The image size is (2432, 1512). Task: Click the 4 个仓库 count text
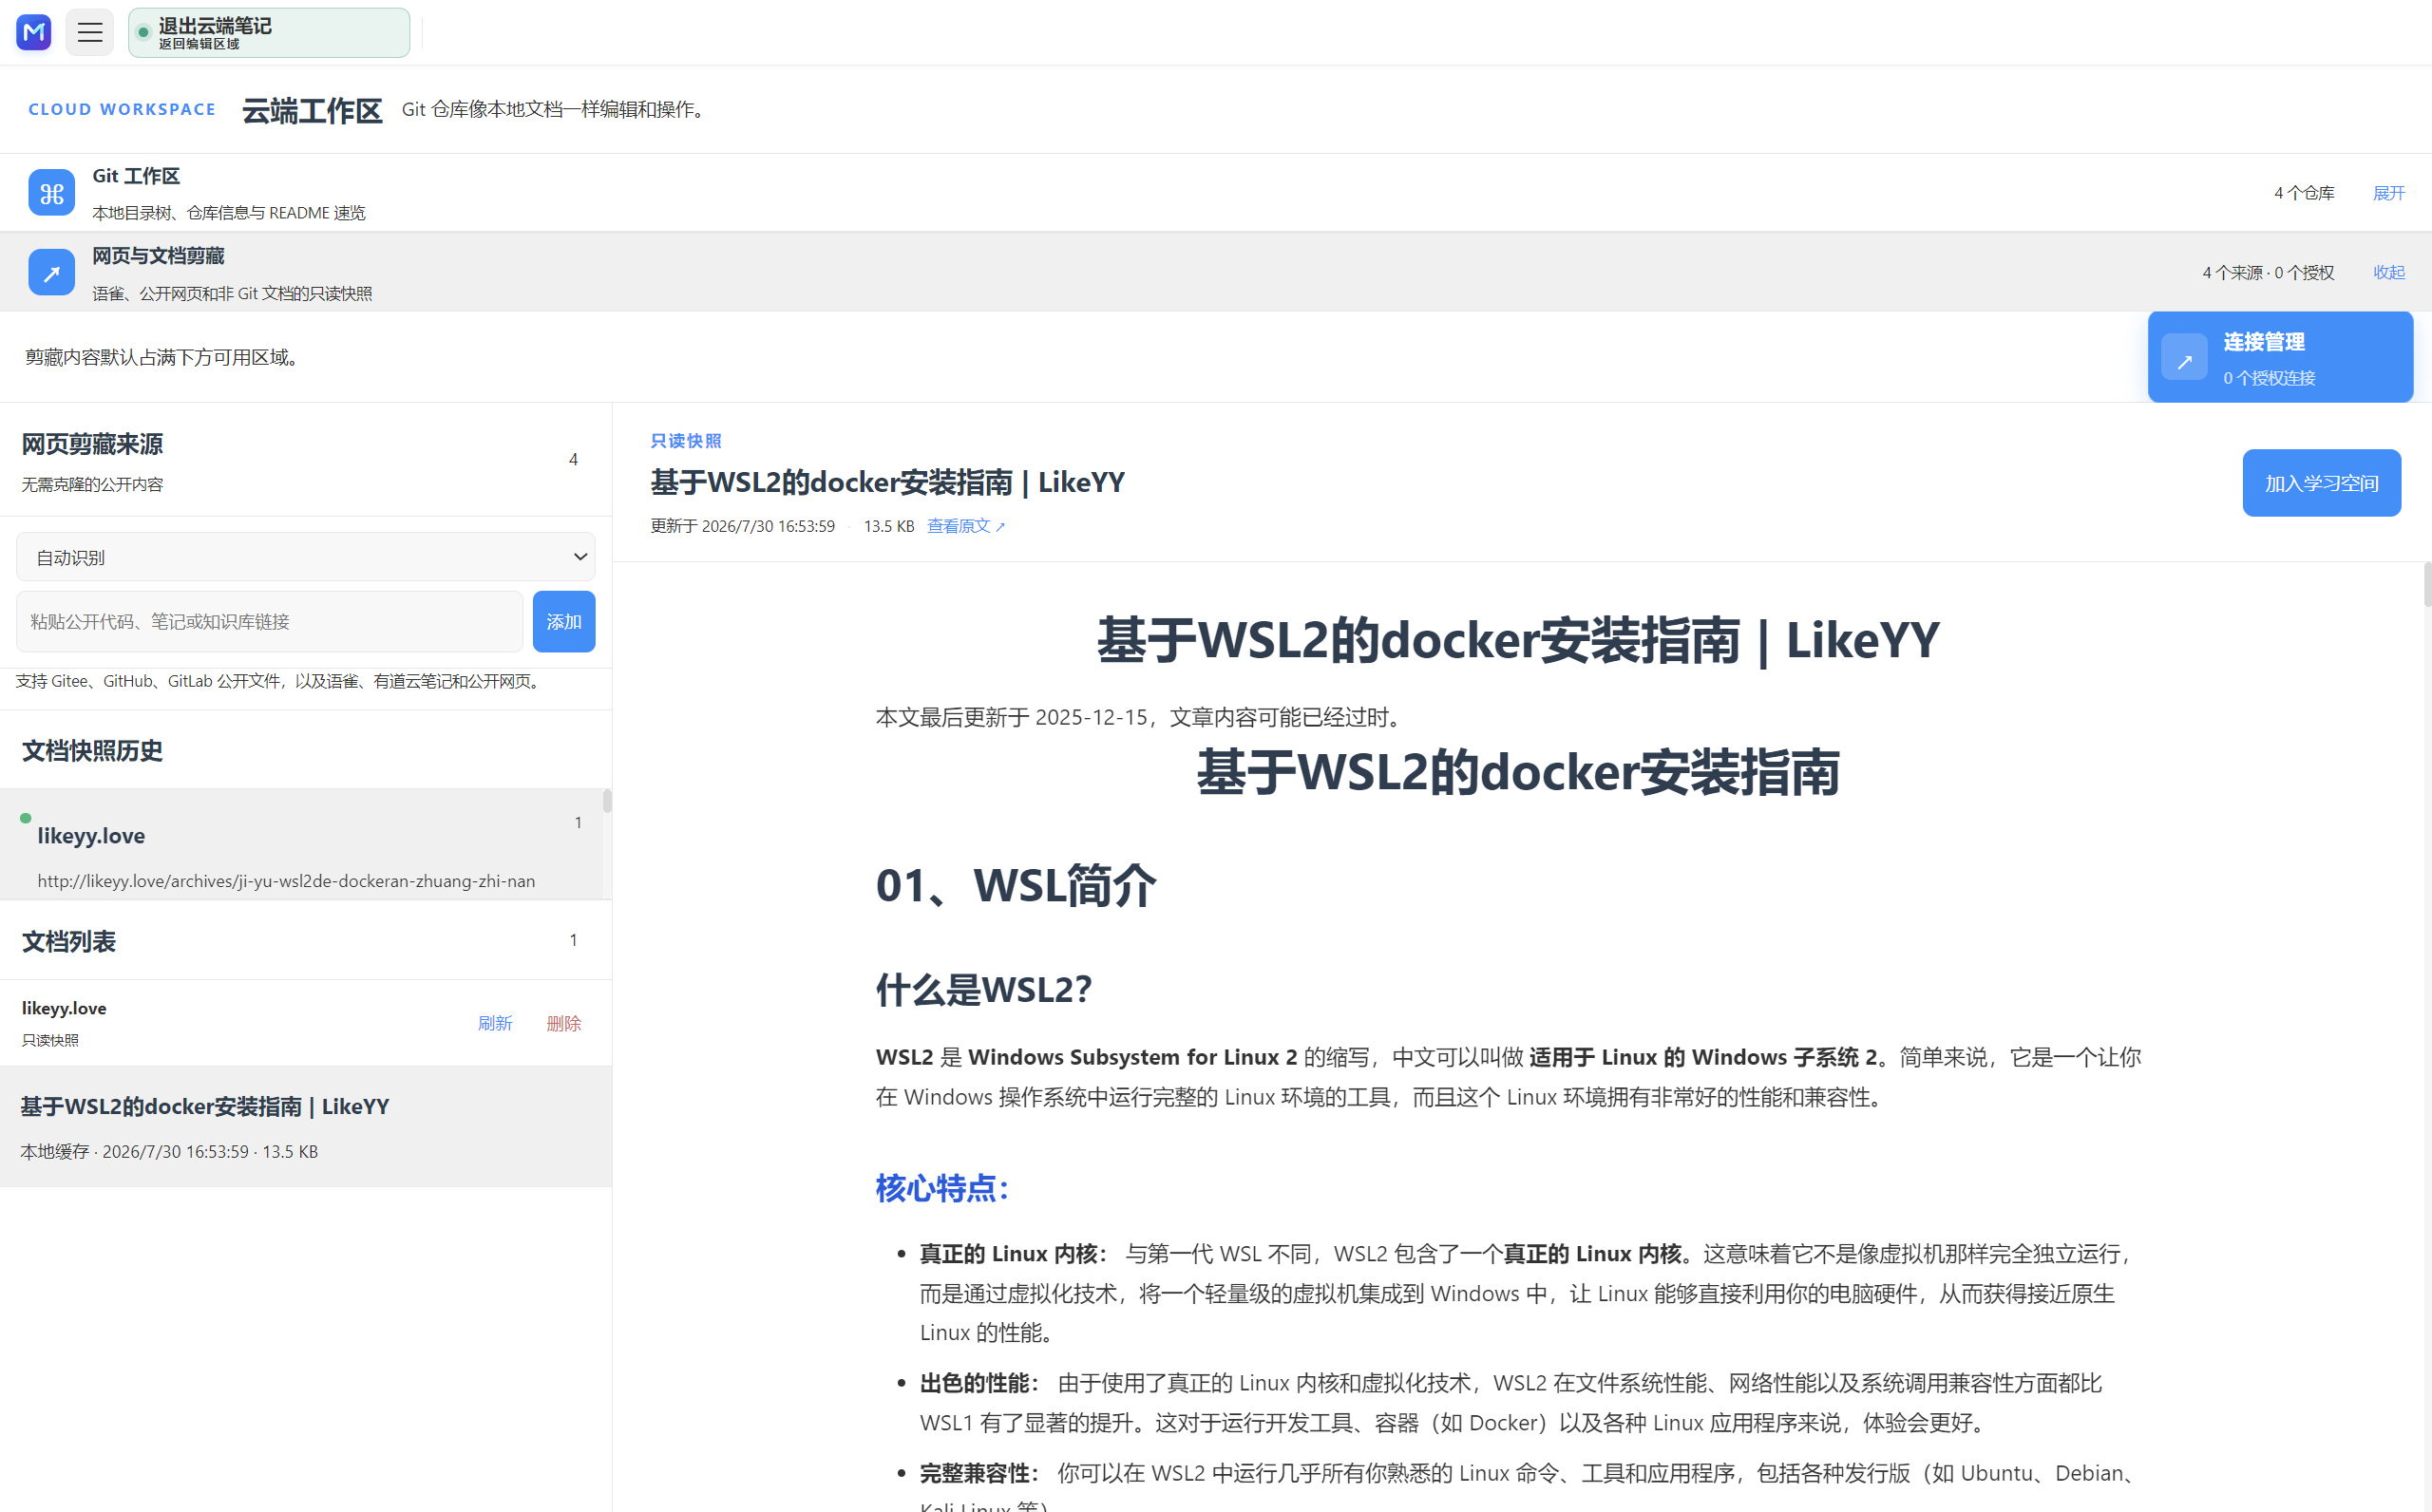pyautogui.click(x=2304, y=193)
